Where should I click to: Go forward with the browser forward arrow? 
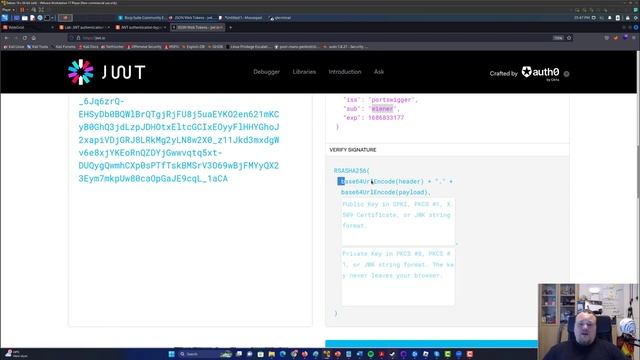click(x=16, y=38)
